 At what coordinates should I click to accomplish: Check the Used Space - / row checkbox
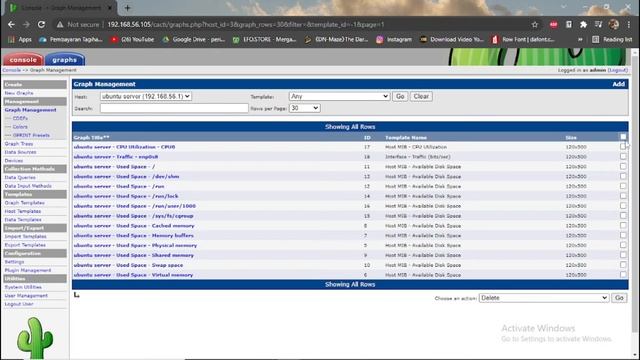pos(623,166)
